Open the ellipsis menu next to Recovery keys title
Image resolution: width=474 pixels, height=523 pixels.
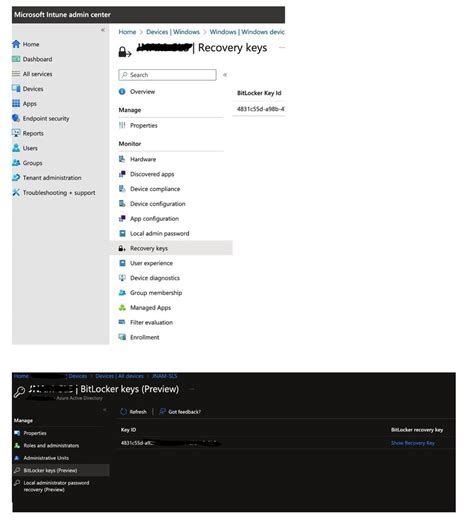pos(282,48)
